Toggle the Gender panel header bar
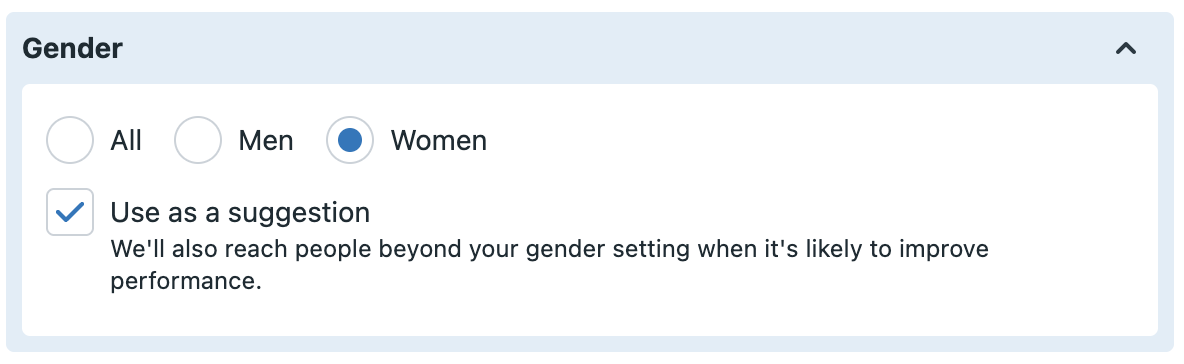Image resolution: width=1184 pixels, height=364 pixels. click(590, 49)
